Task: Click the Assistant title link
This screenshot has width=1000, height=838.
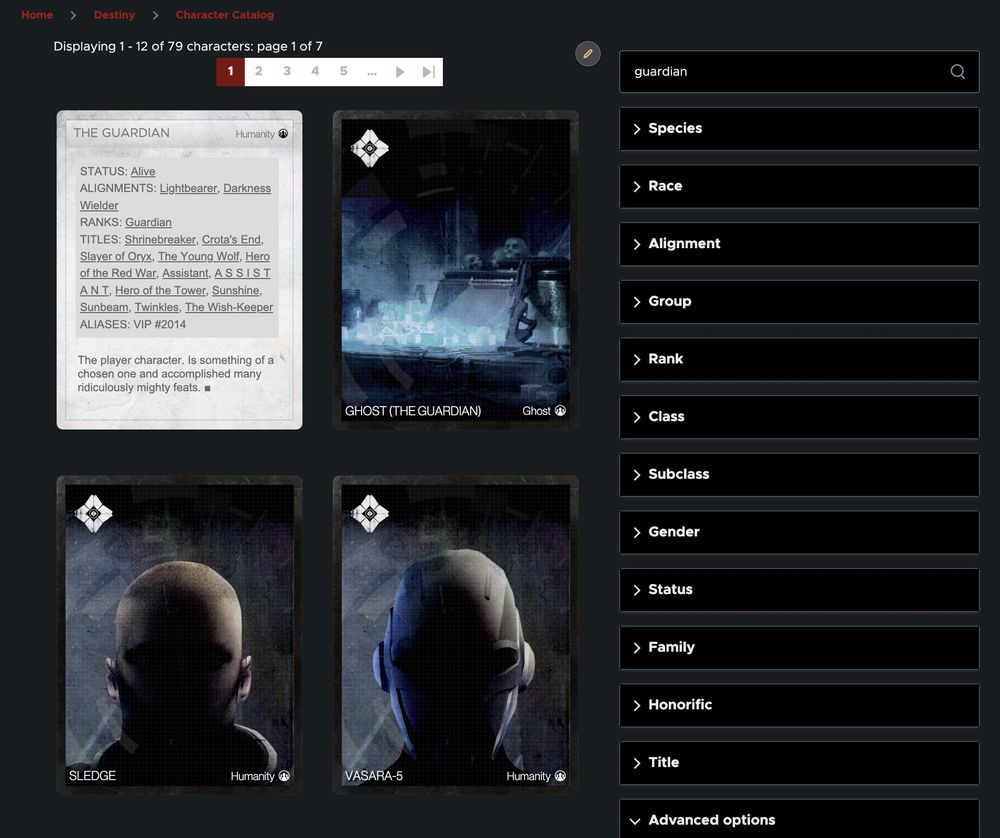Action: (185, 273)
